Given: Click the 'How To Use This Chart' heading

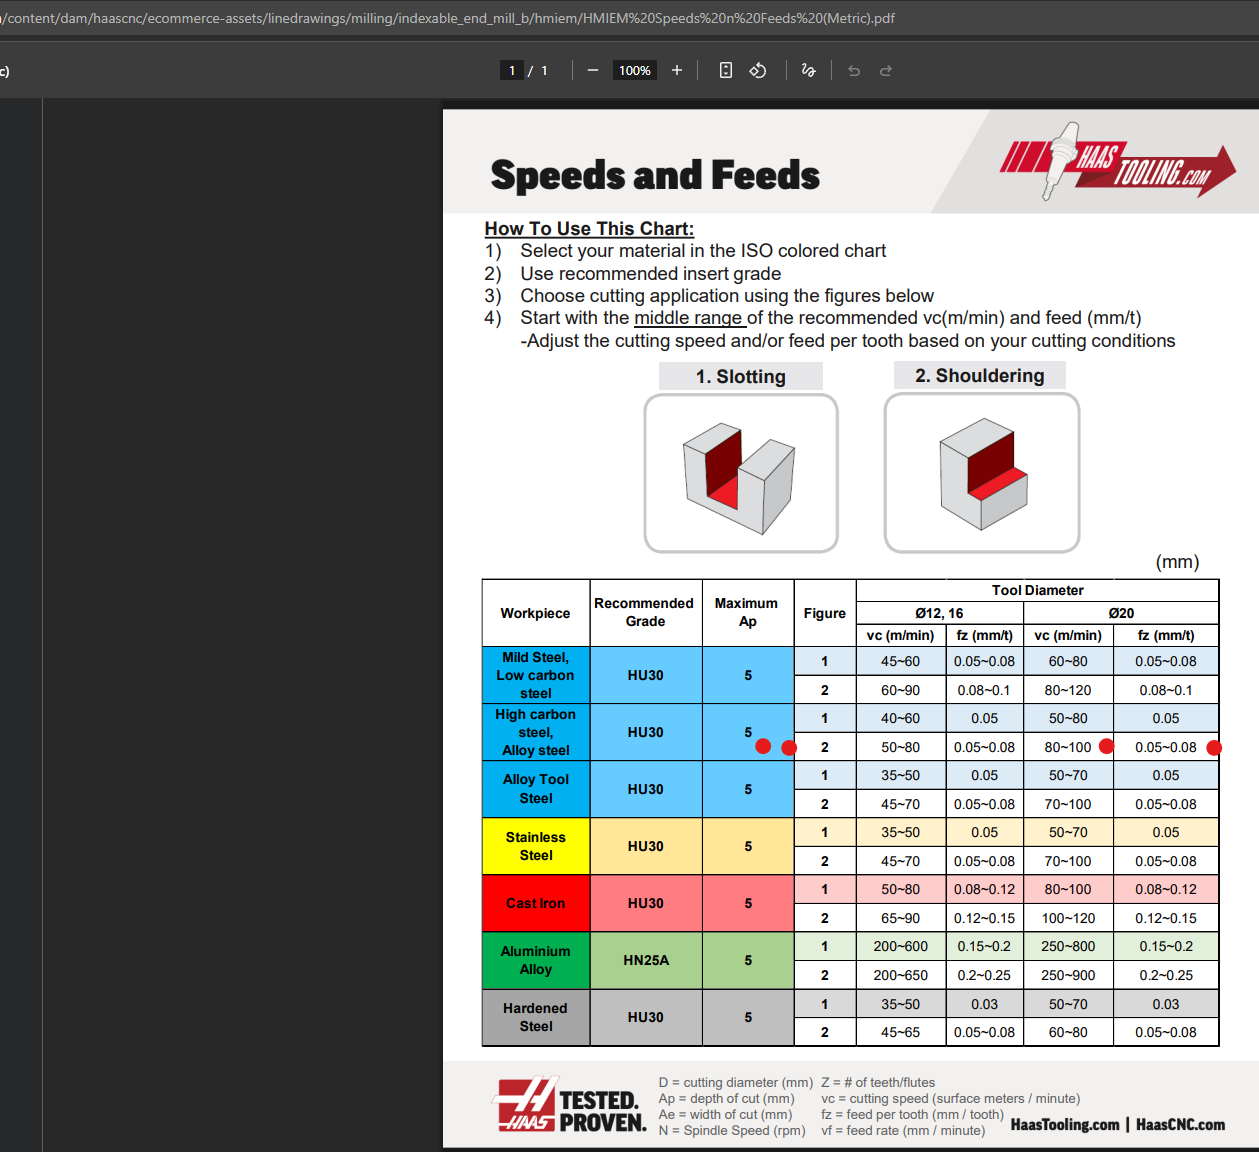Looking at the screenshot, I should (x=589, y=228).
